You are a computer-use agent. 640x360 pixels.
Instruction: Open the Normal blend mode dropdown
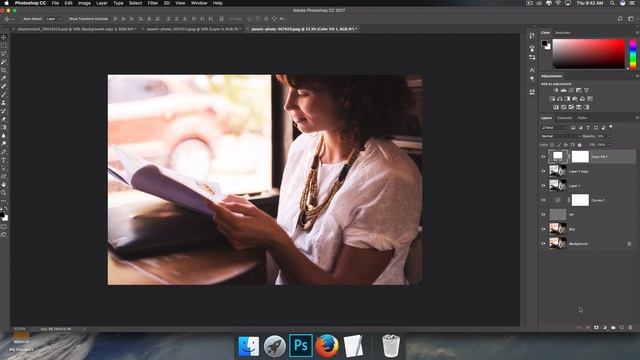560,136
